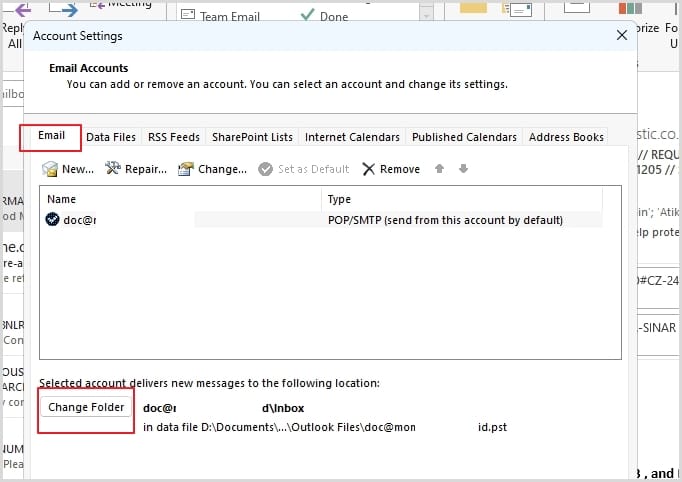The height and width of the screenshot is (482, 682).
Task: Click the Repair tools icon
Action: click(x=113, y=169)
